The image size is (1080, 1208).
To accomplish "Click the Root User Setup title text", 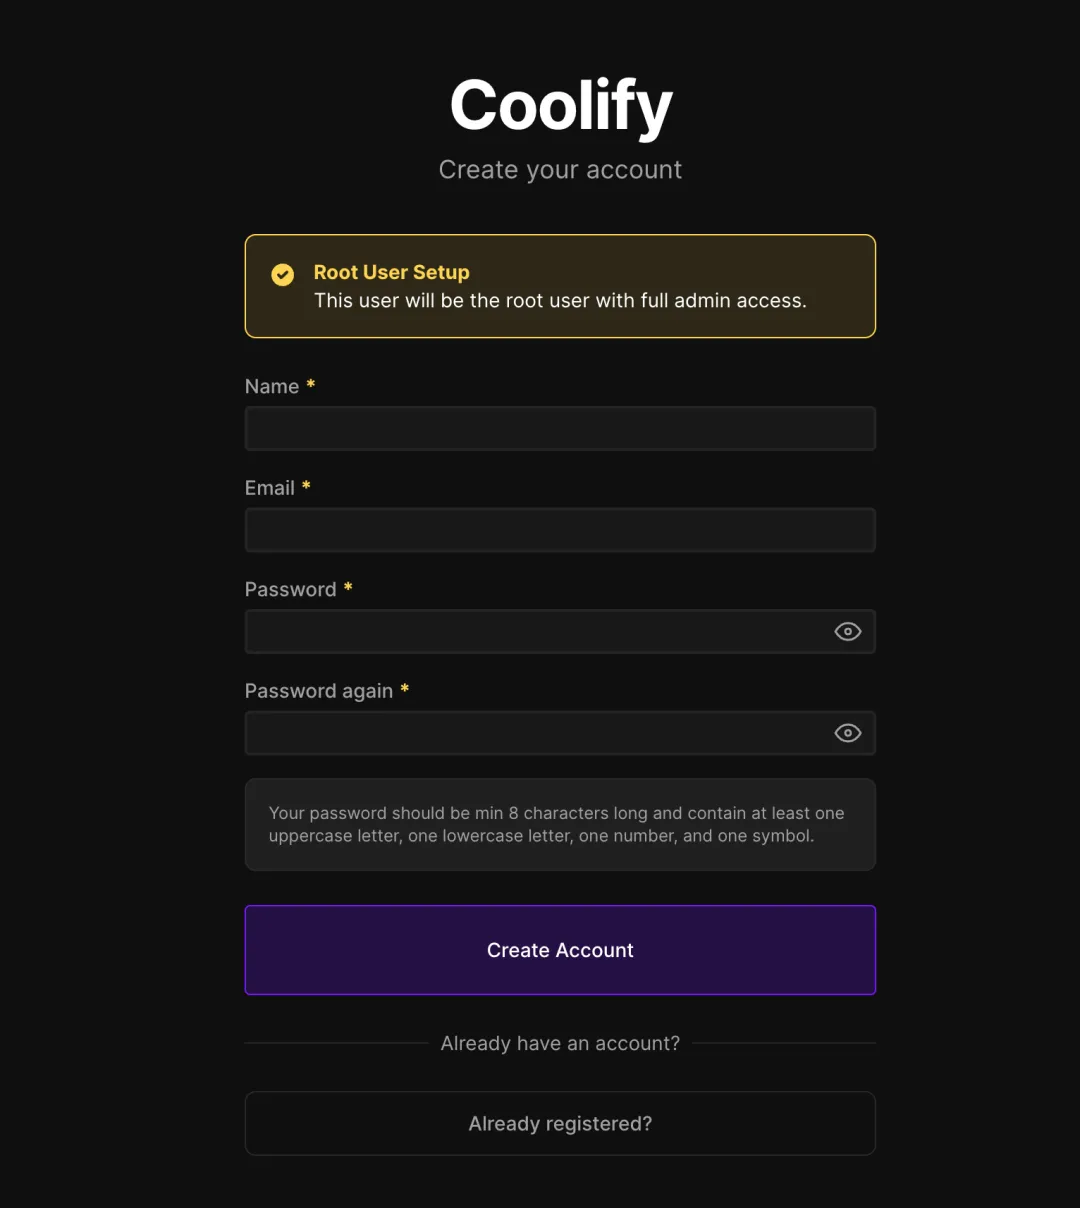I will coord(391,272).
